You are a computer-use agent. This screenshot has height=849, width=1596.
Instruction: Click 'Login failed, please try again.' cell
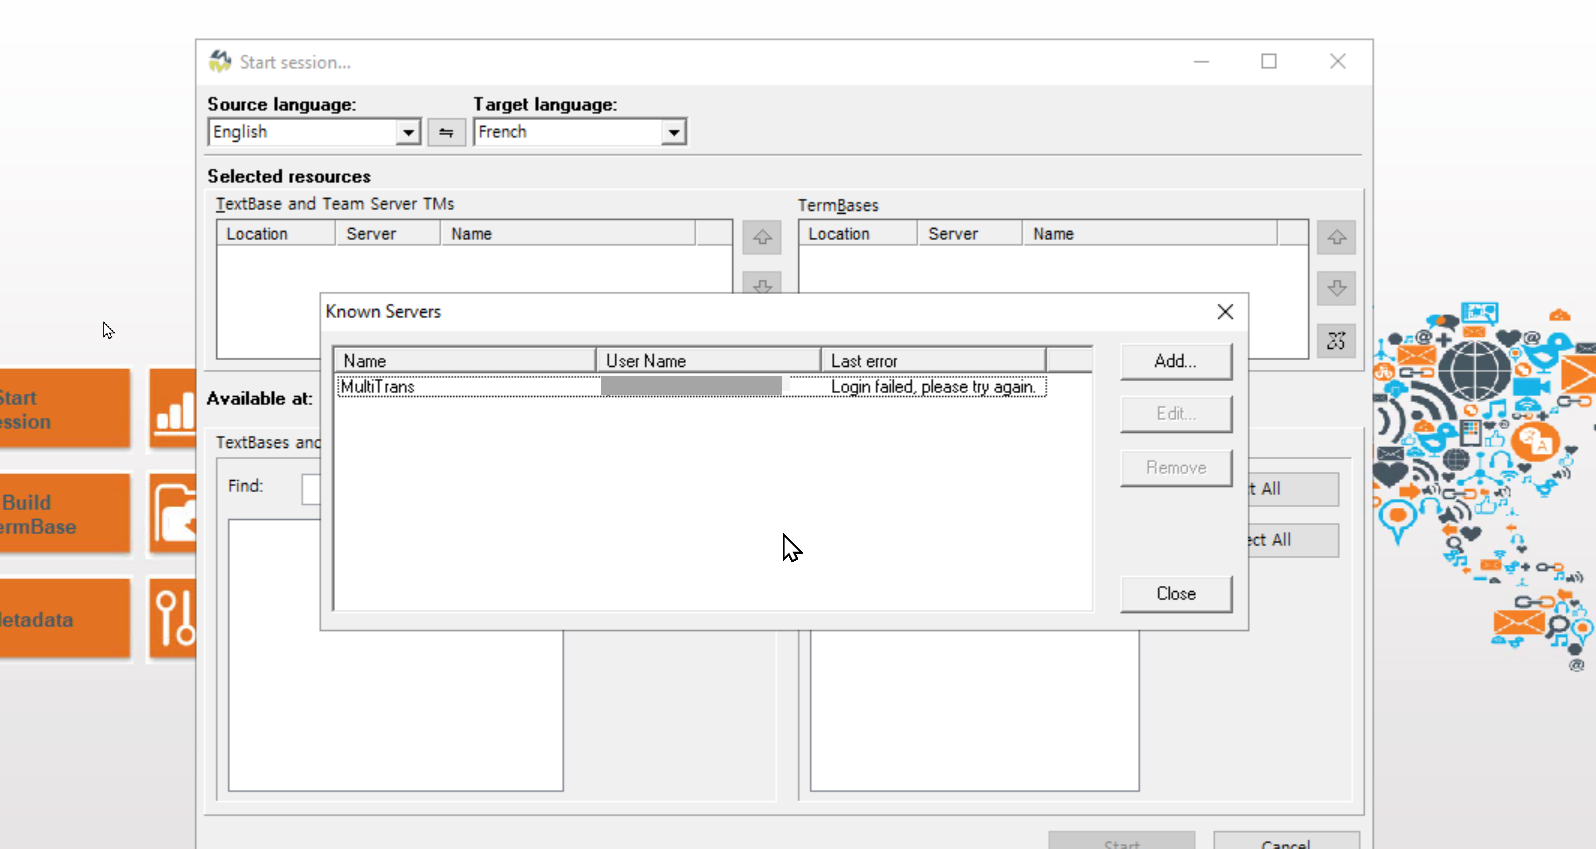pos(933,387)
